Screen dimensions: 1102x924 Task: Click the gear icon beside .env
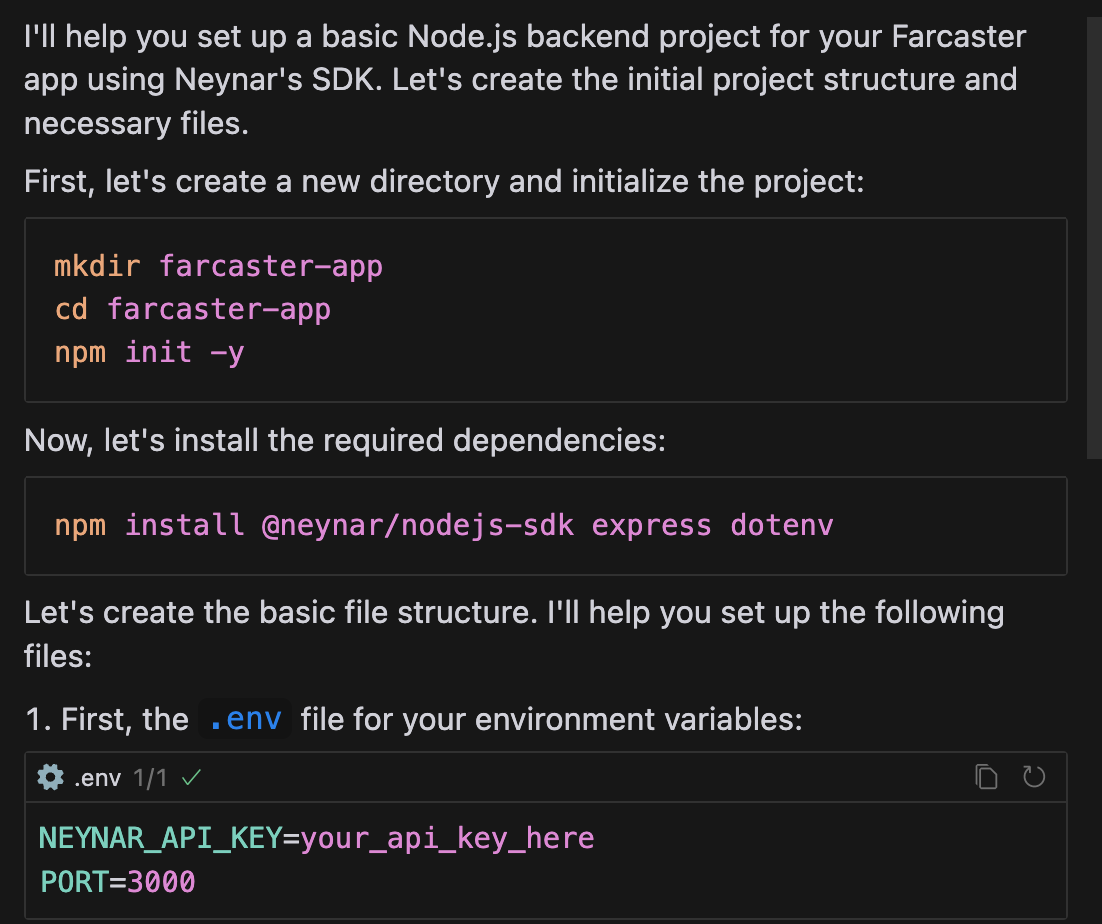coord(51,777)
